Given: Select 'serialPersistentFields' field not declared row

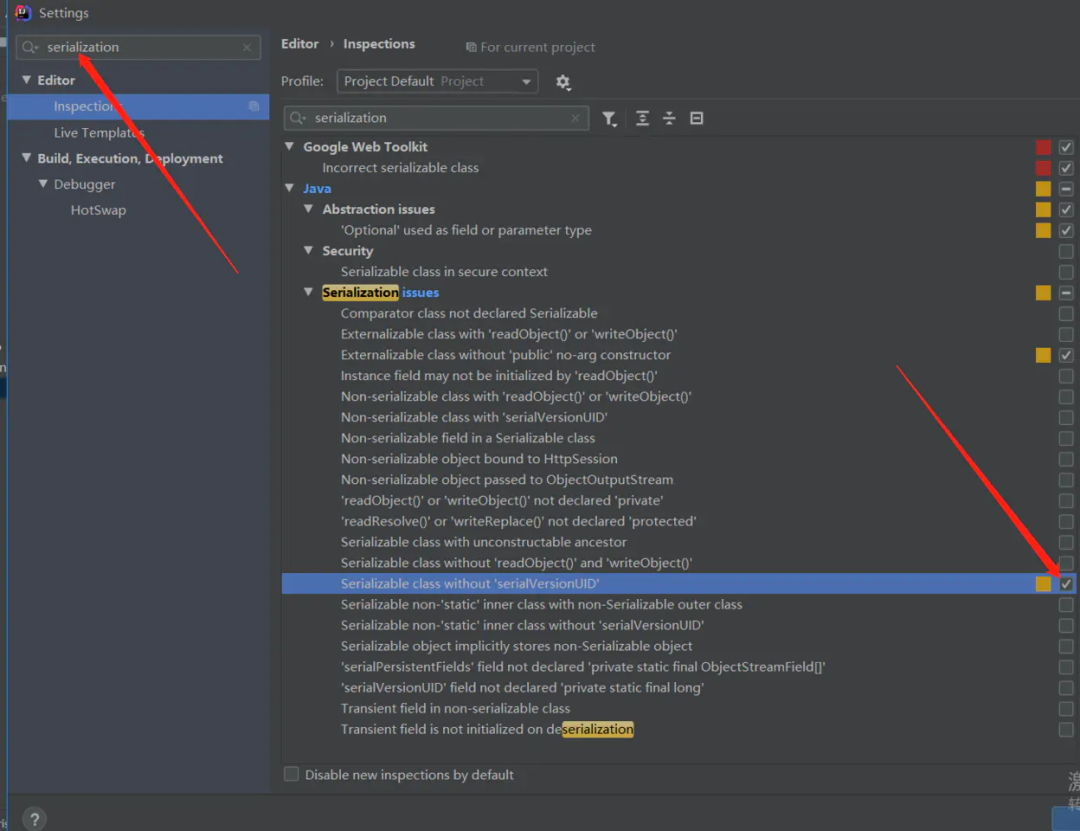Looking at the screenshot, I should point(583,667).
